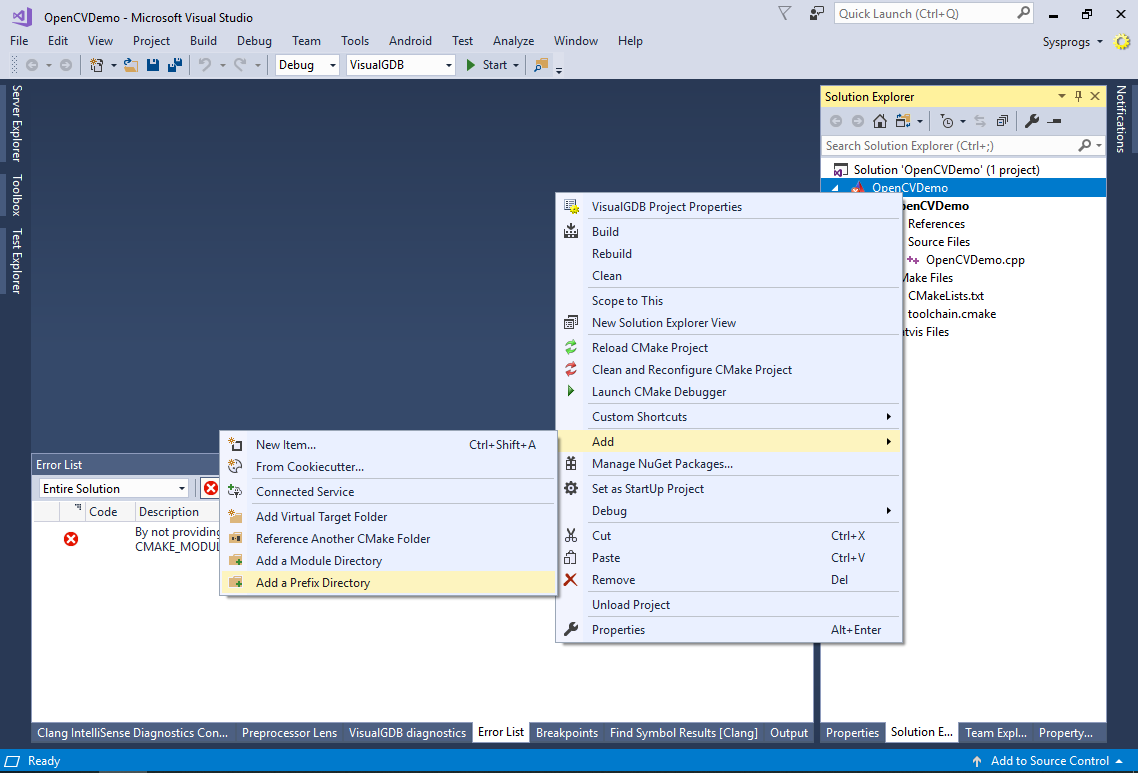Click Add to Source Control

[x=1047, y=761]
